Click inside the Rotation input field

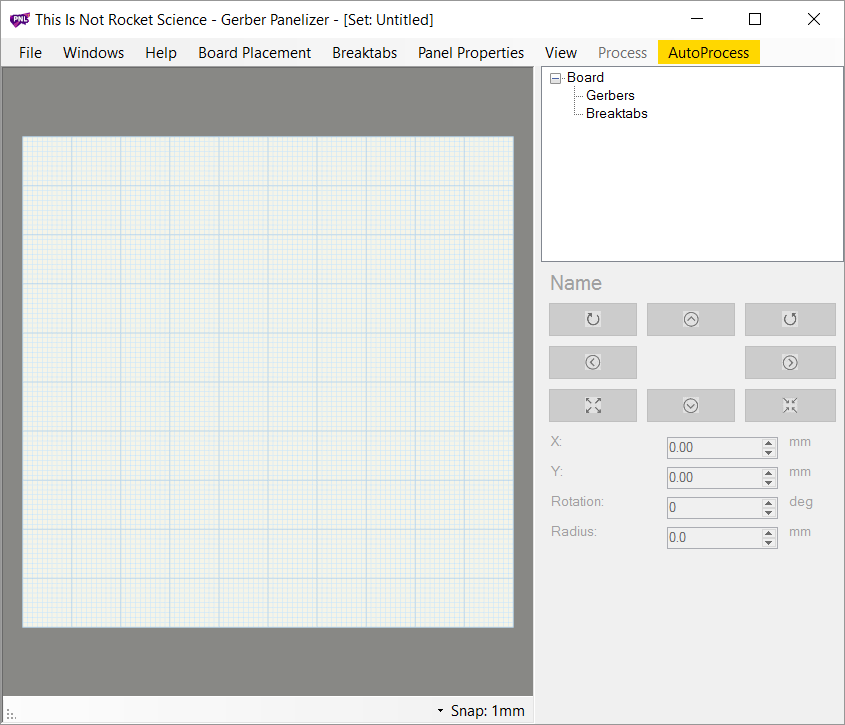713,508
